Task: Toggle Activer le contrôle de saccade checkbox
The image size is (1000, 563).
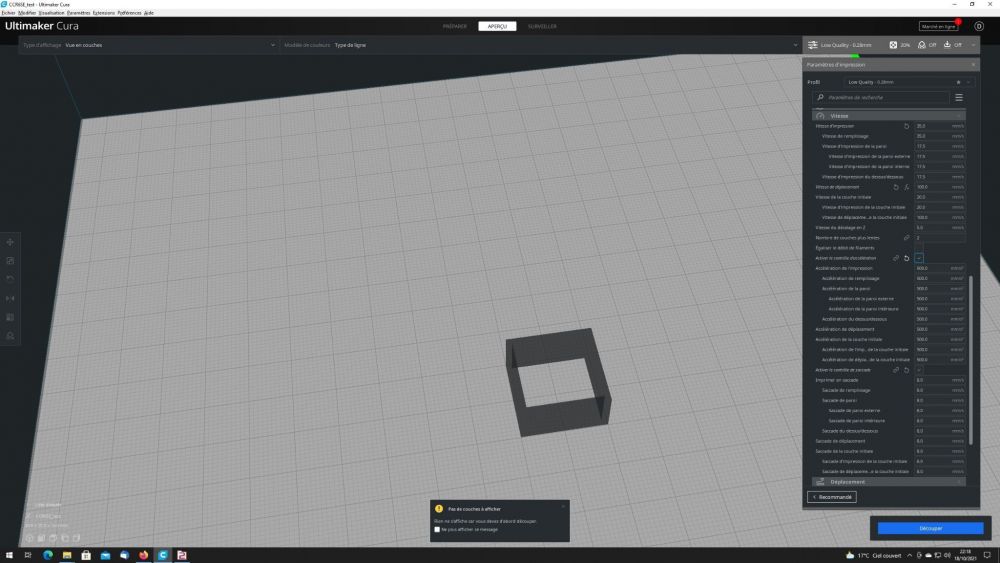Action: click(x=919, y=370)
